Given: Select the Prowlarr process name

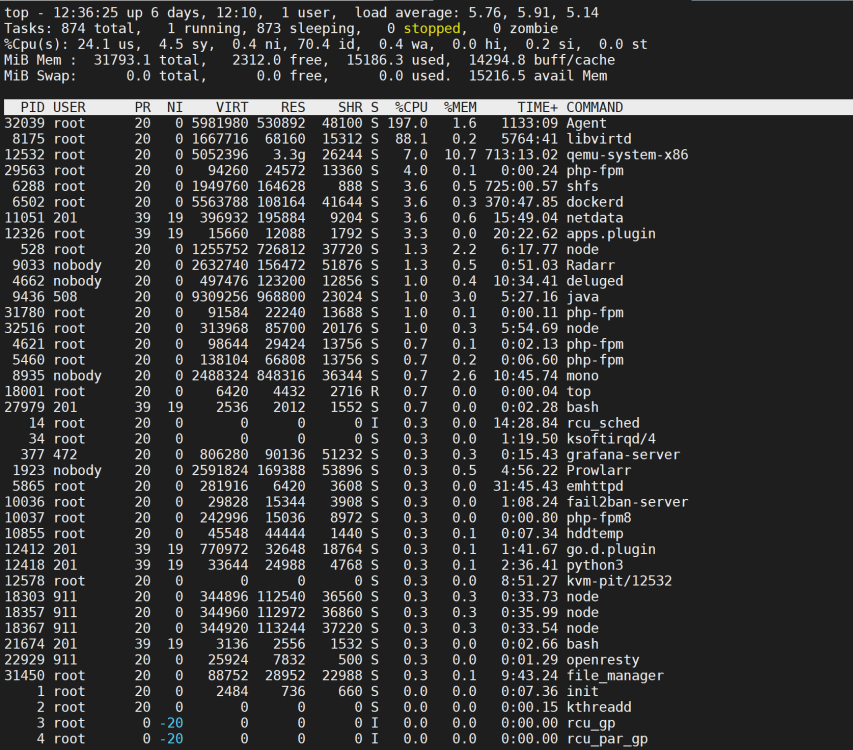Looking at the screenshot, I should [599, 470].
